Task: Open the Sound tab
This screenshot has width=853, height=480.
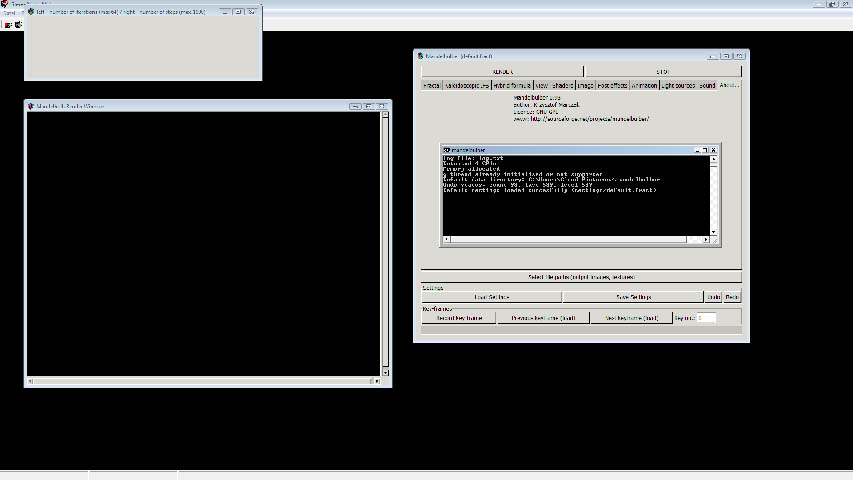Action: [707, 85]
